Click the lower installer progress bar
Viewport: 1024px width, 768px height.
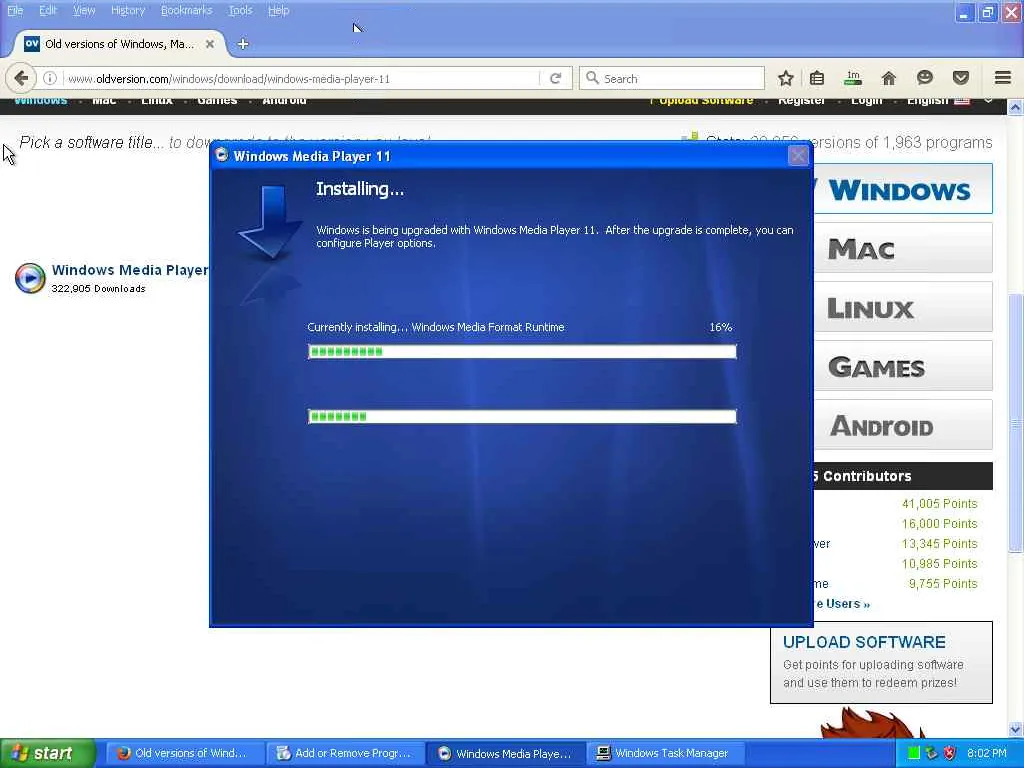click(x=522, y=417)
